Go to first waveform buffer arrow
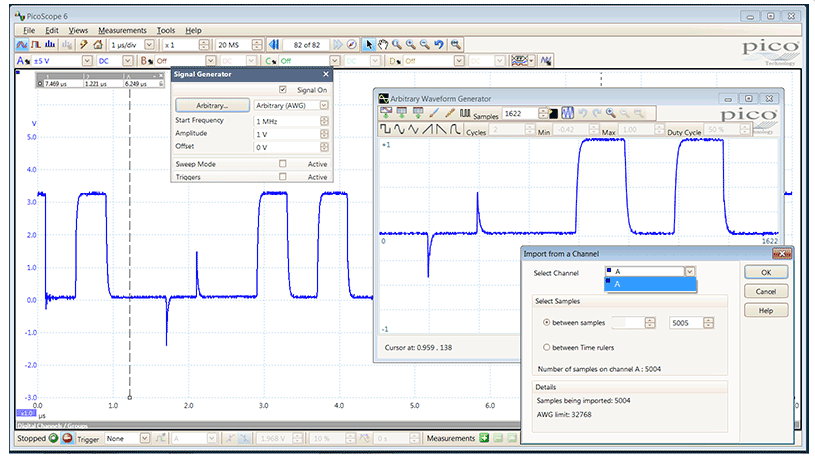This screenshot has width=815, height=459. pyautogui.click(x=274, y=45)
